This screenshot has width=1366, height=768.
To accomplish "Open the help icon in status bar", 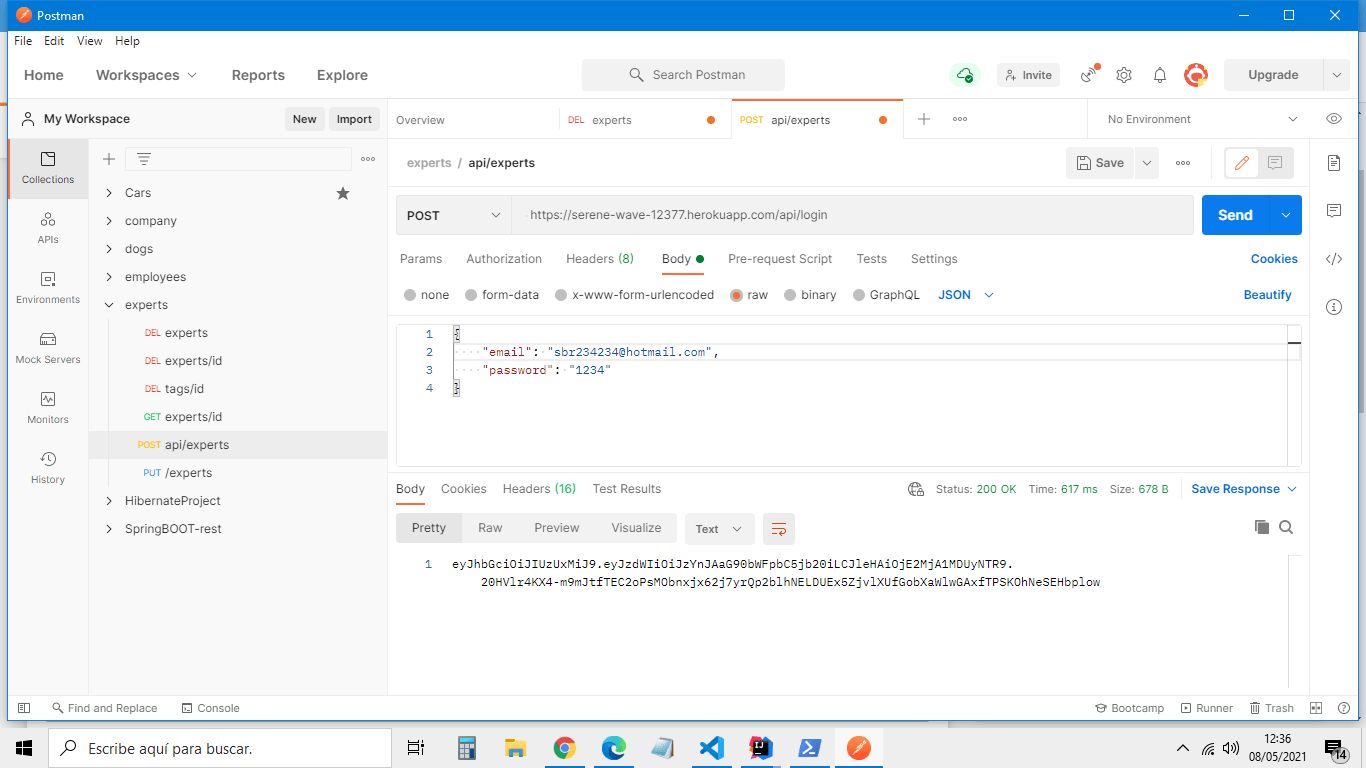I will point(1343,708).
